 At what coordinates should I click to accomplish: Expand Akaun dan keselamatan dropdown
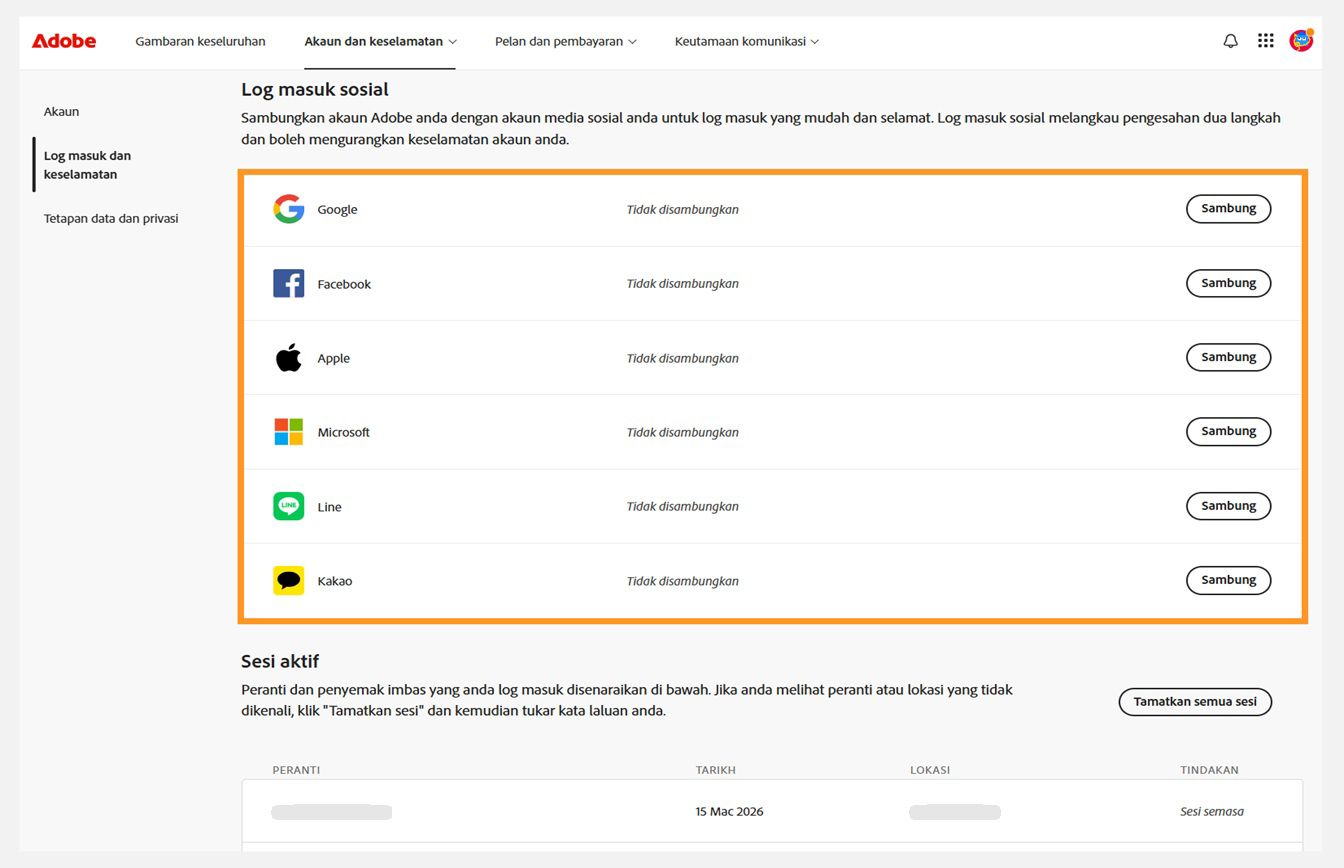[x=380, y=42]
